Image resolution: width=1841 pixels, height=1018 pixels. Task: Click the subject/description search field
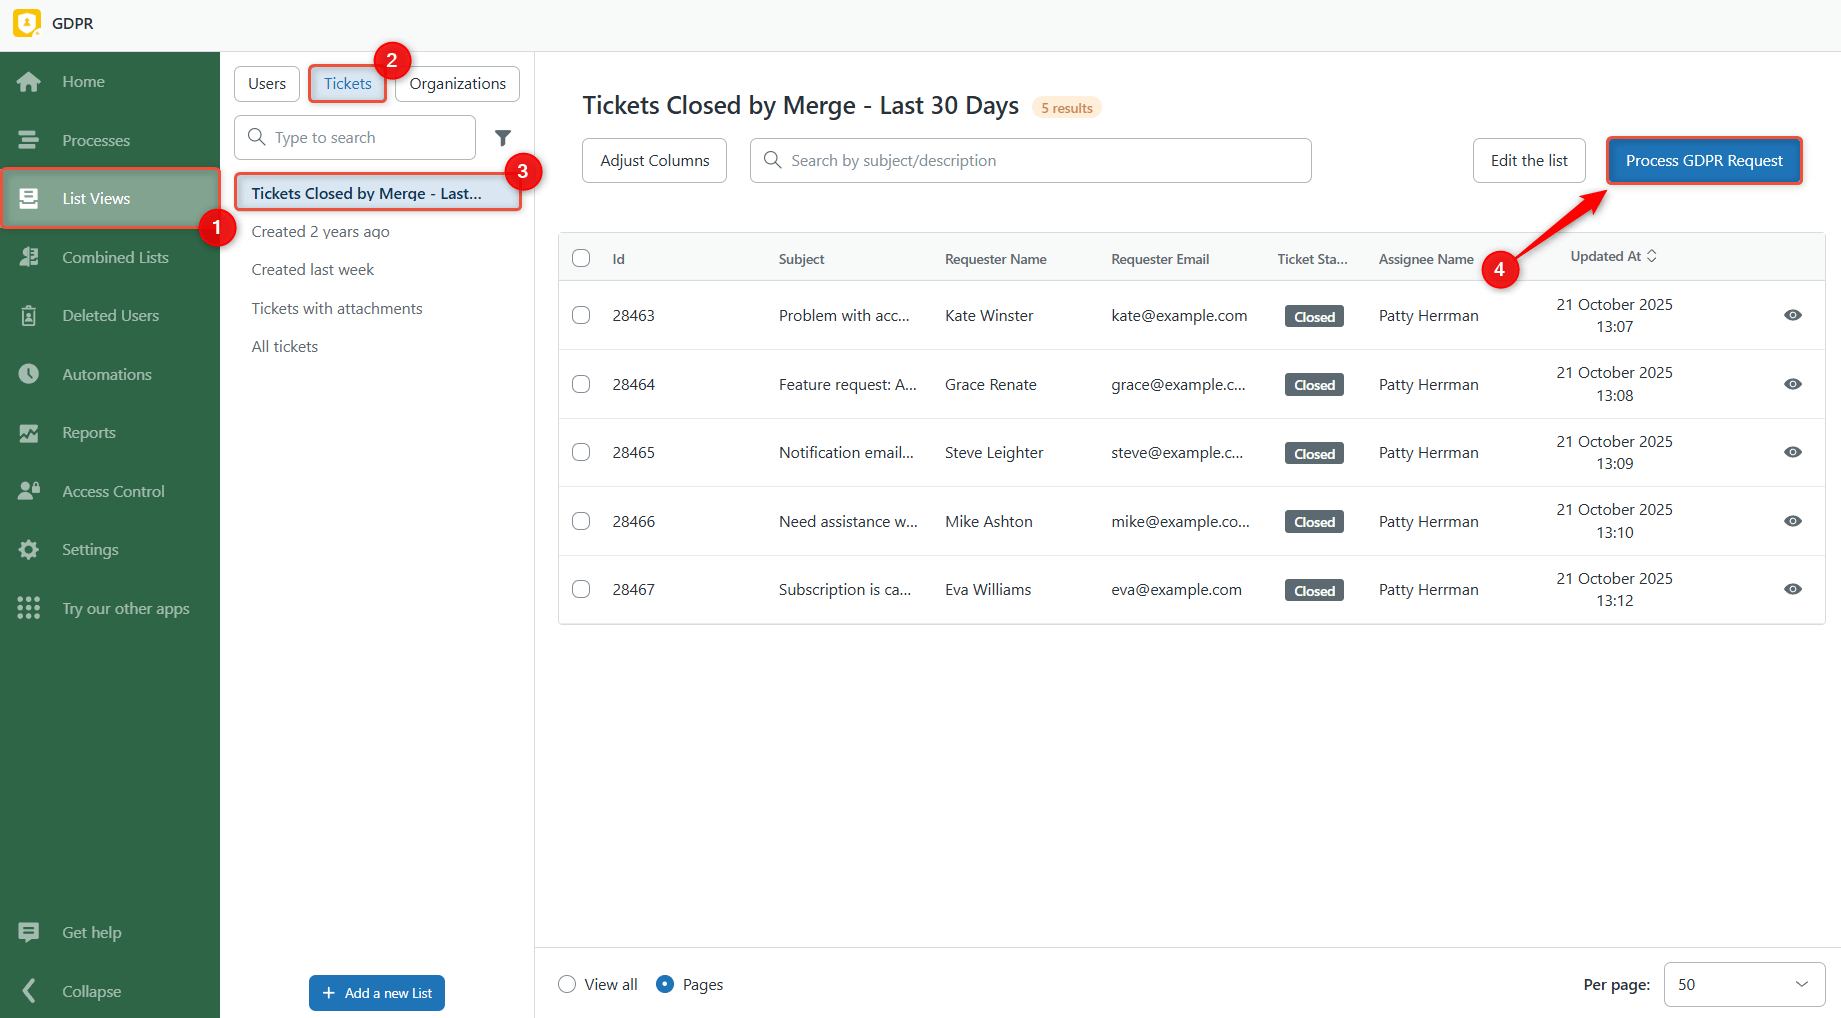click(1030, 161)
